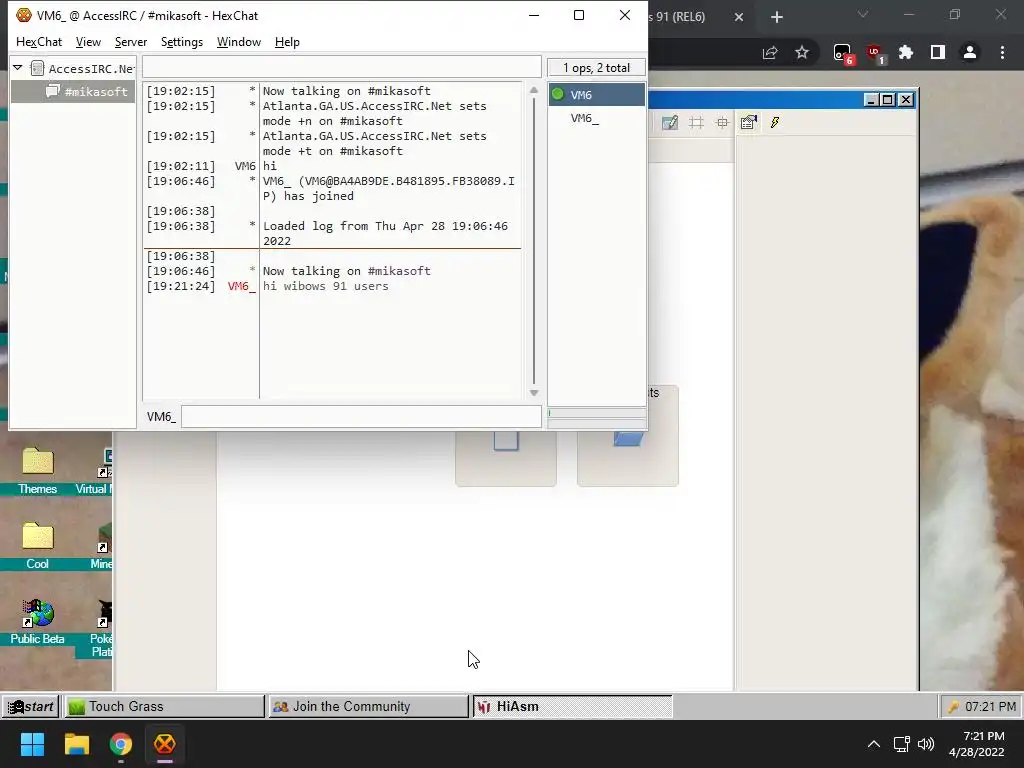Image resolution: width=1024 pixels, height=768 pixels.
Task: Open volume control tray icon
Action: click(x=925, y=744)
